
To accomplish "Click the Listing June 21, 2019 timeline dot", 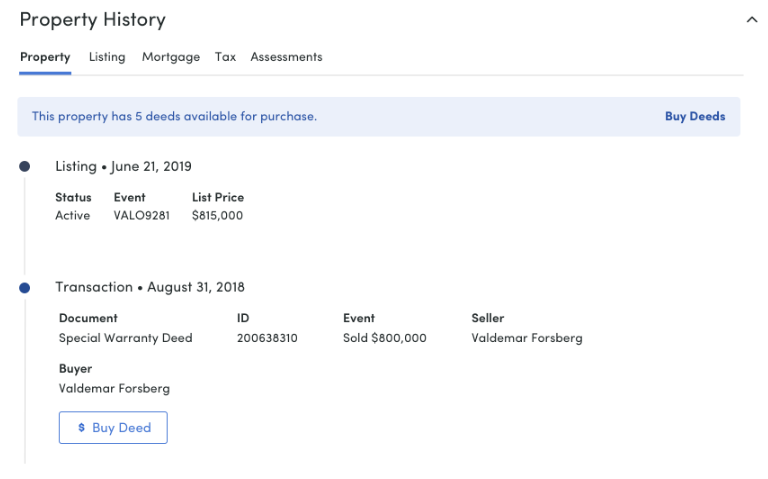I will point(24,167).
